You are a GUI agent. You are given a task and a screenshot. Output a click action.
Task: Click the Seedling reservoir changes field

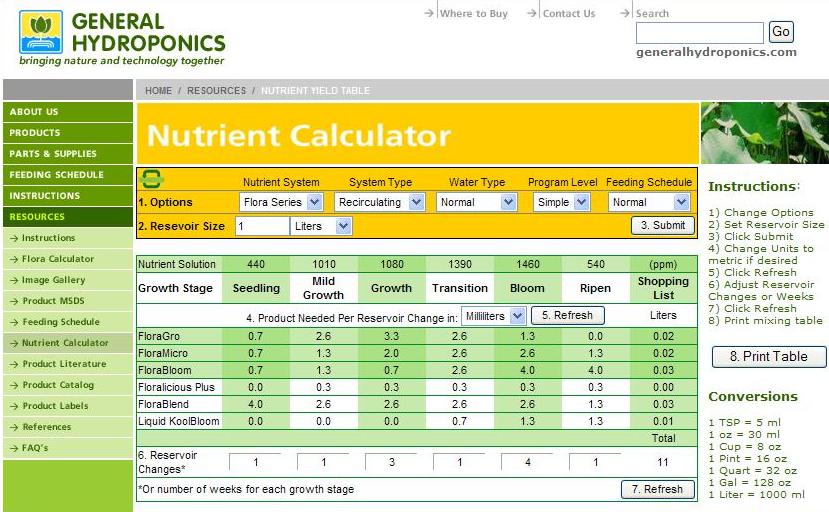[255, 462]
